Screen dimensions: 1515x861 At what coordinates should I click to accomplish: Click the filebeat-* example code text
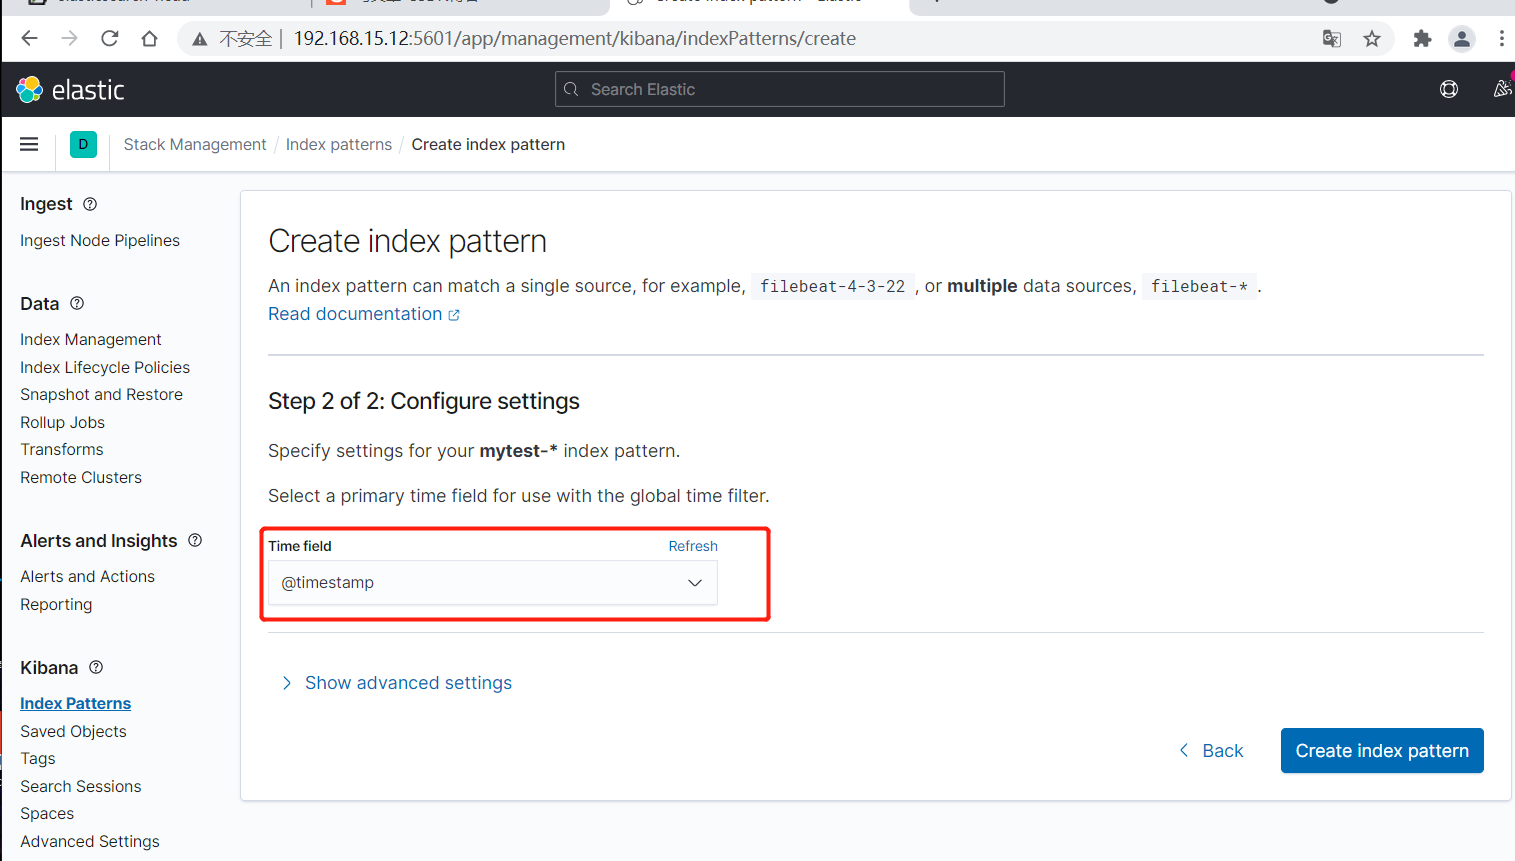coord(1199,287)
